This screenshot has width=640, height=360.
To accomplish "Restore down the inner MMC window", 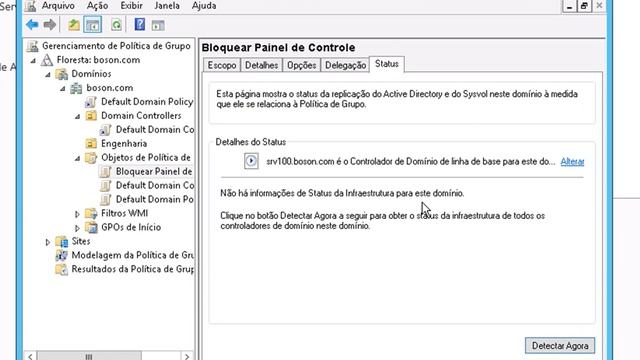I will (584, 6).
